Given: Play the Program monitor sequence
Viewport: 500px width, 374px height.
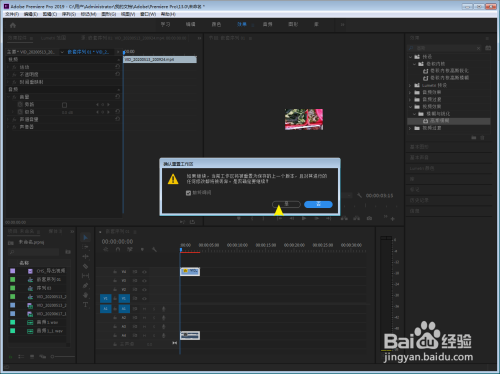Looking at the screenshot, I should tap(304, 218).
